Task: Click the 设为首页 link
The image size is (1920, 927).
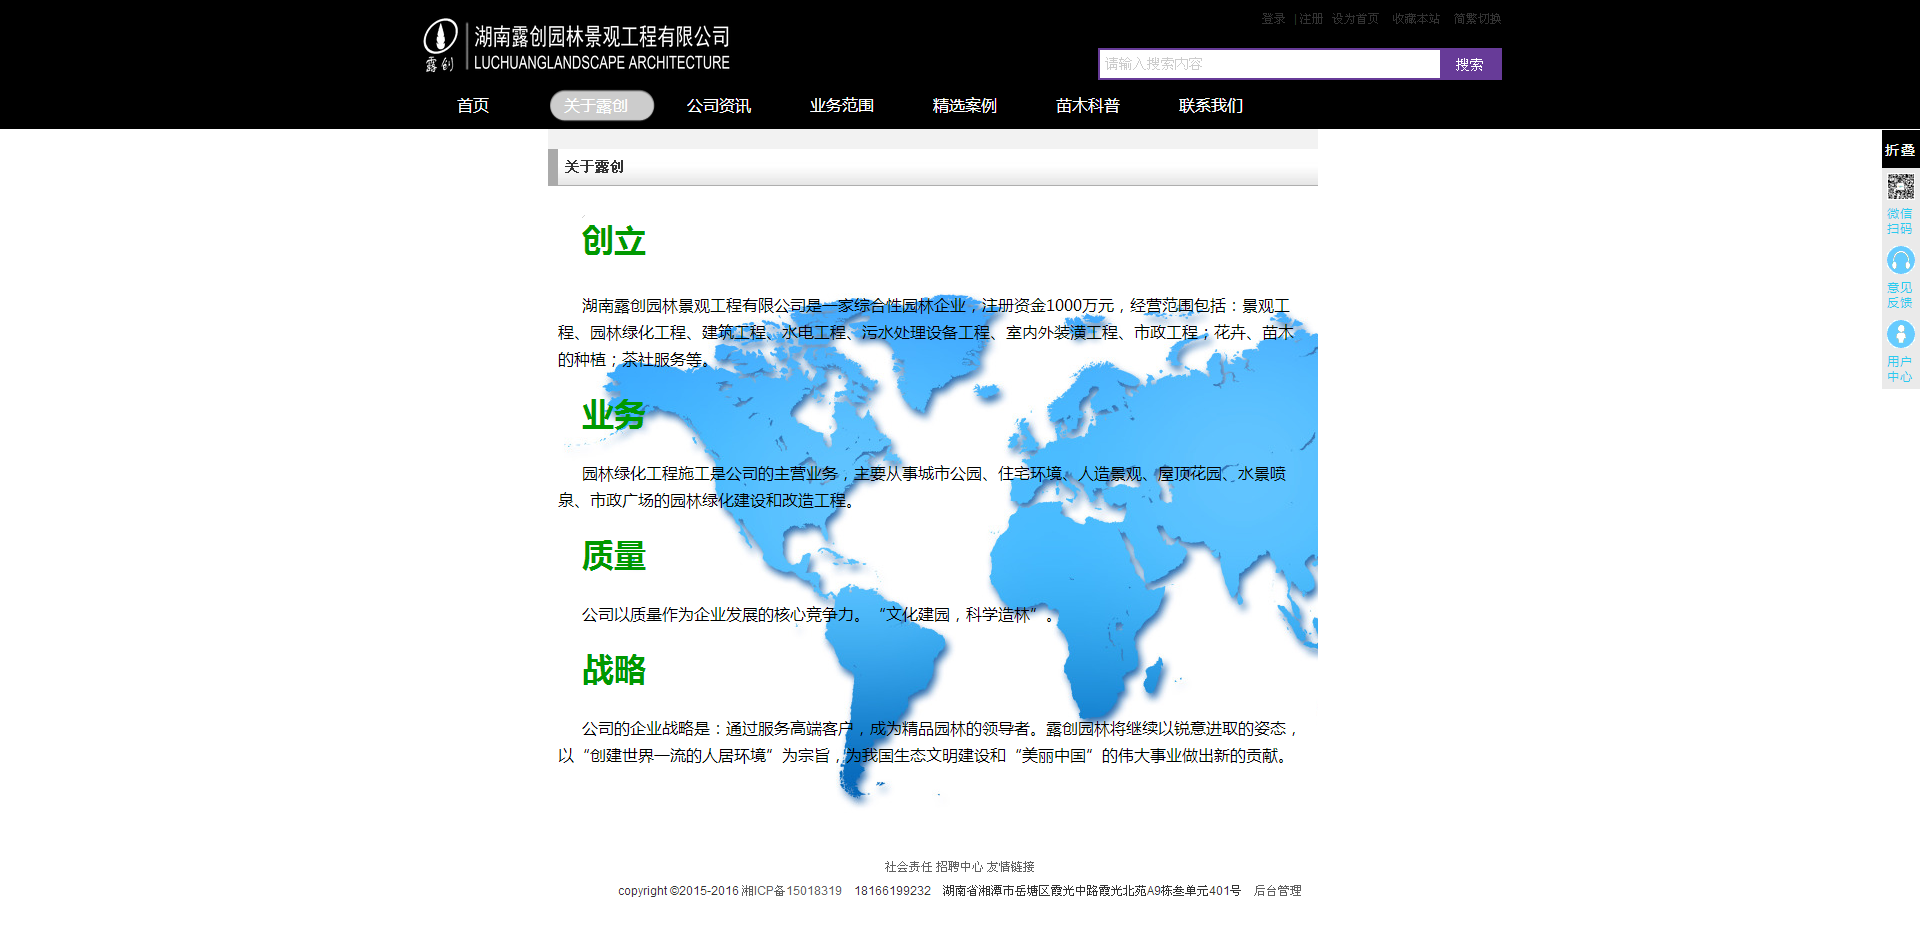Action: pos(1355,19)
